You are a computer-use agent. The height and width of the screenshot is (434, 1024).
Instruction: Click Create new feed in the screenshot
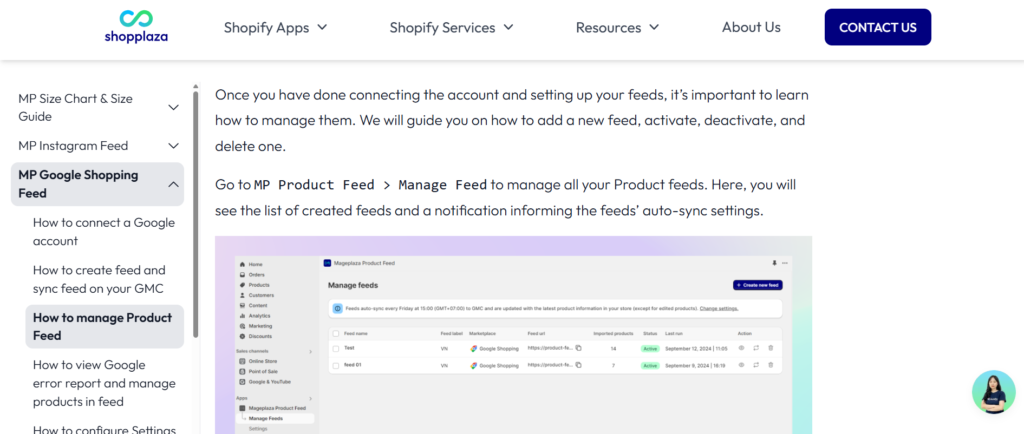pyautogui.click(x=758, y=285)
